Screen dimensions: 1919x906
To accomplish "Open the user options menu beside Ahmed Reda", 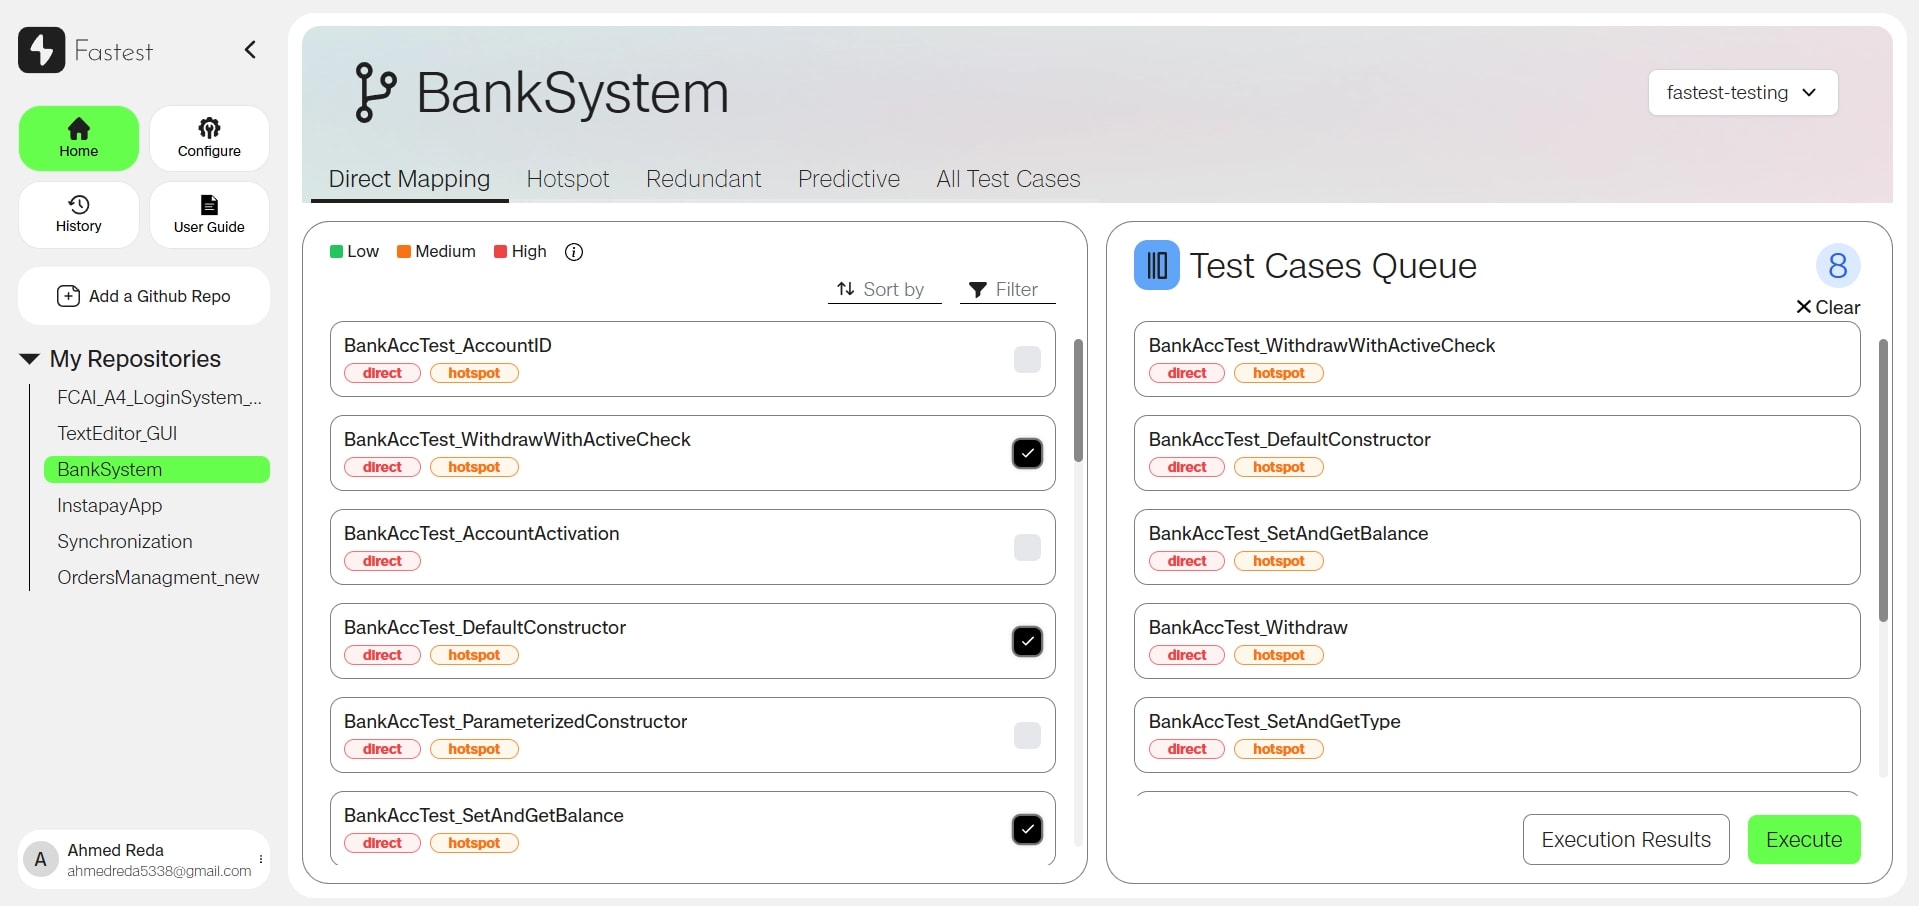I will pos(261,859).
